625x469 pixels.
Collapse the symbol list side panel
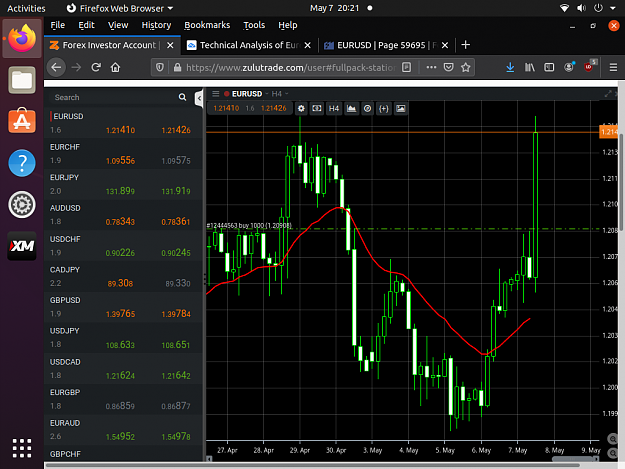point(199,98)
